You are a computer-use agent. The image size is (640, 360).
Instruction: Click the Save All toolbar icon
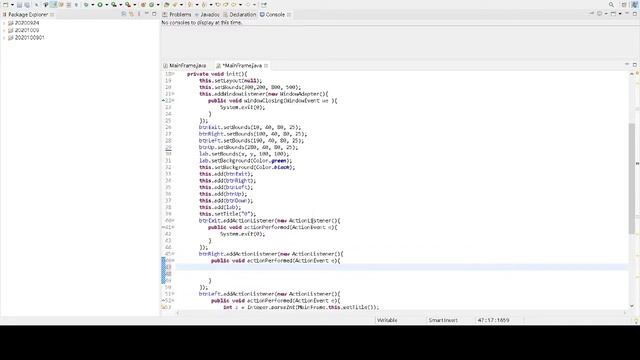27,5
